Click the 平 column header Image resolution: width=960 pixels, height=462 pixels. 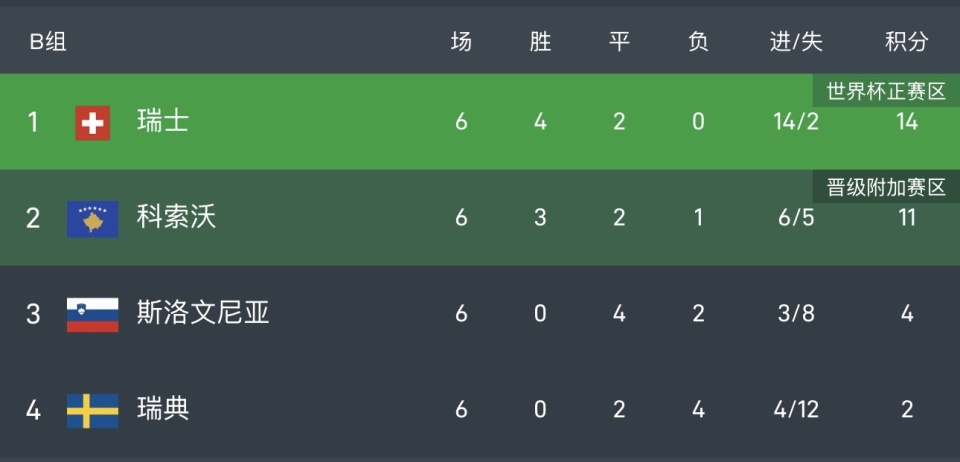[619, 42]
